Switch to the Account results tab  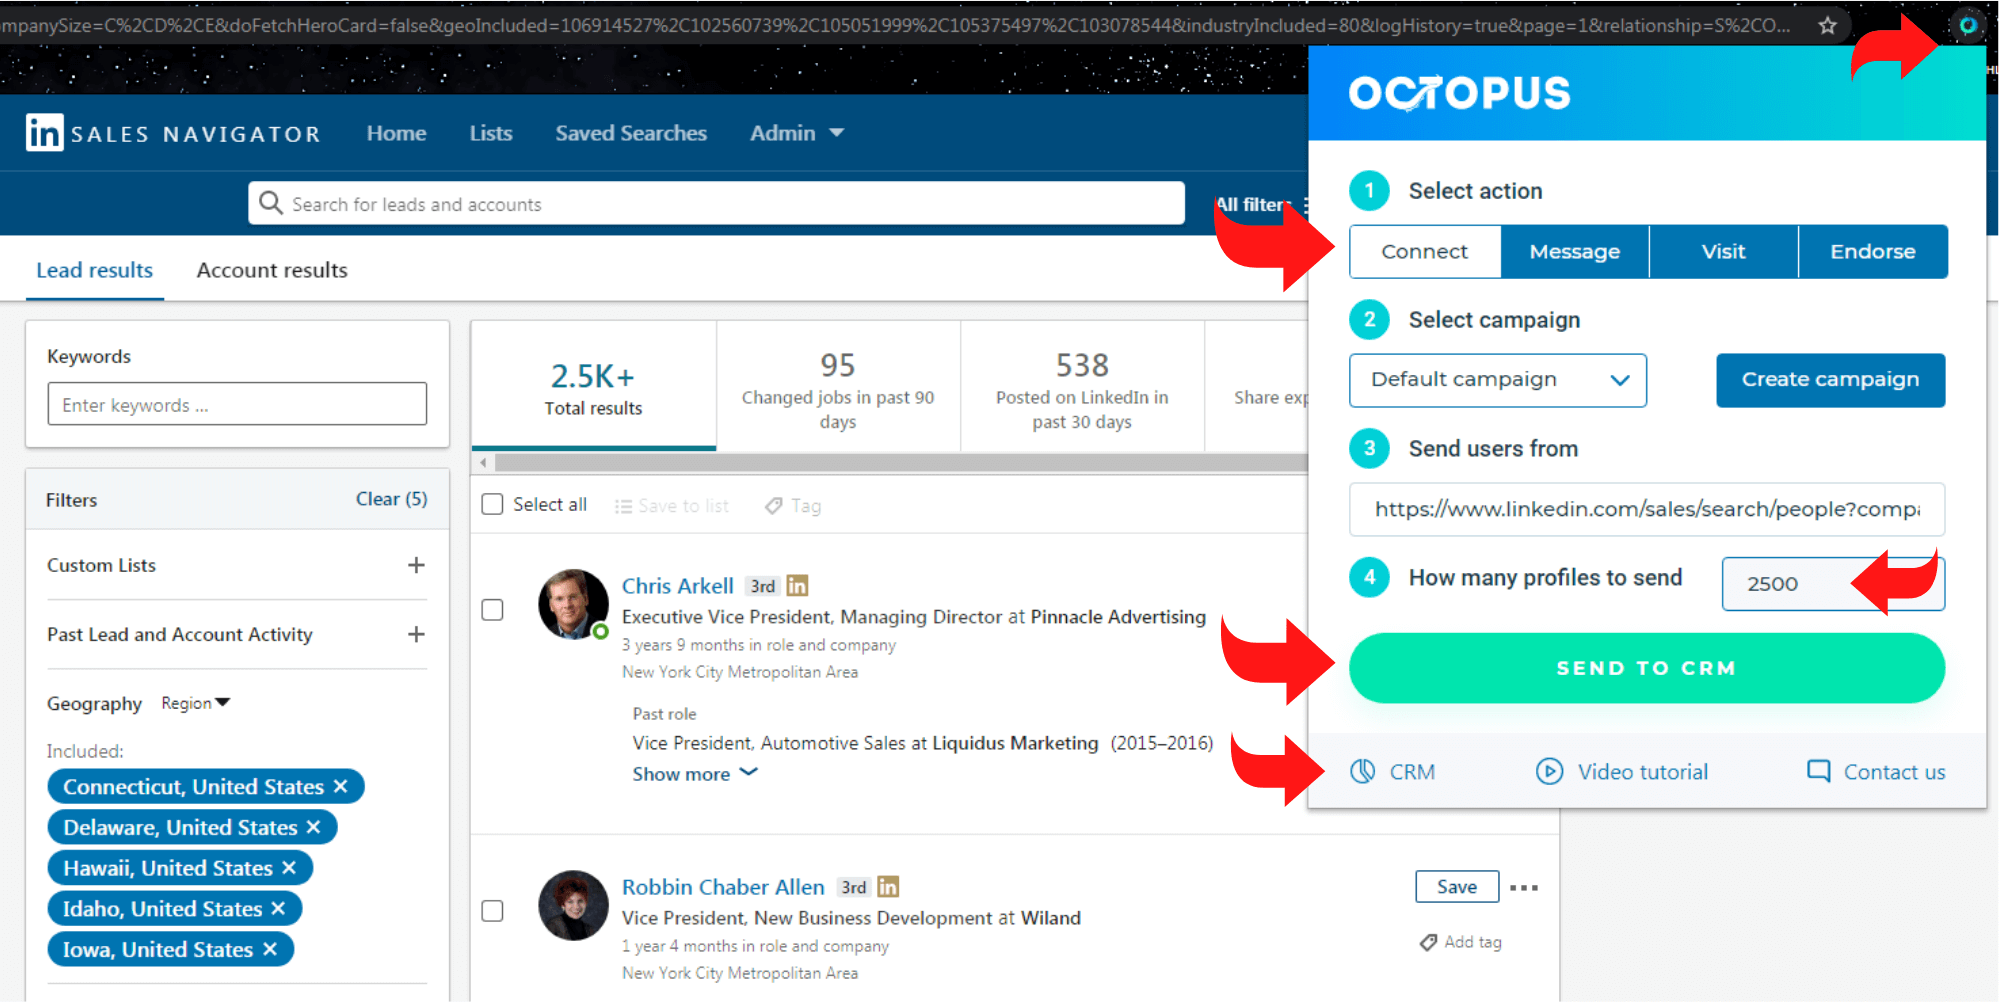click(271, 270)
